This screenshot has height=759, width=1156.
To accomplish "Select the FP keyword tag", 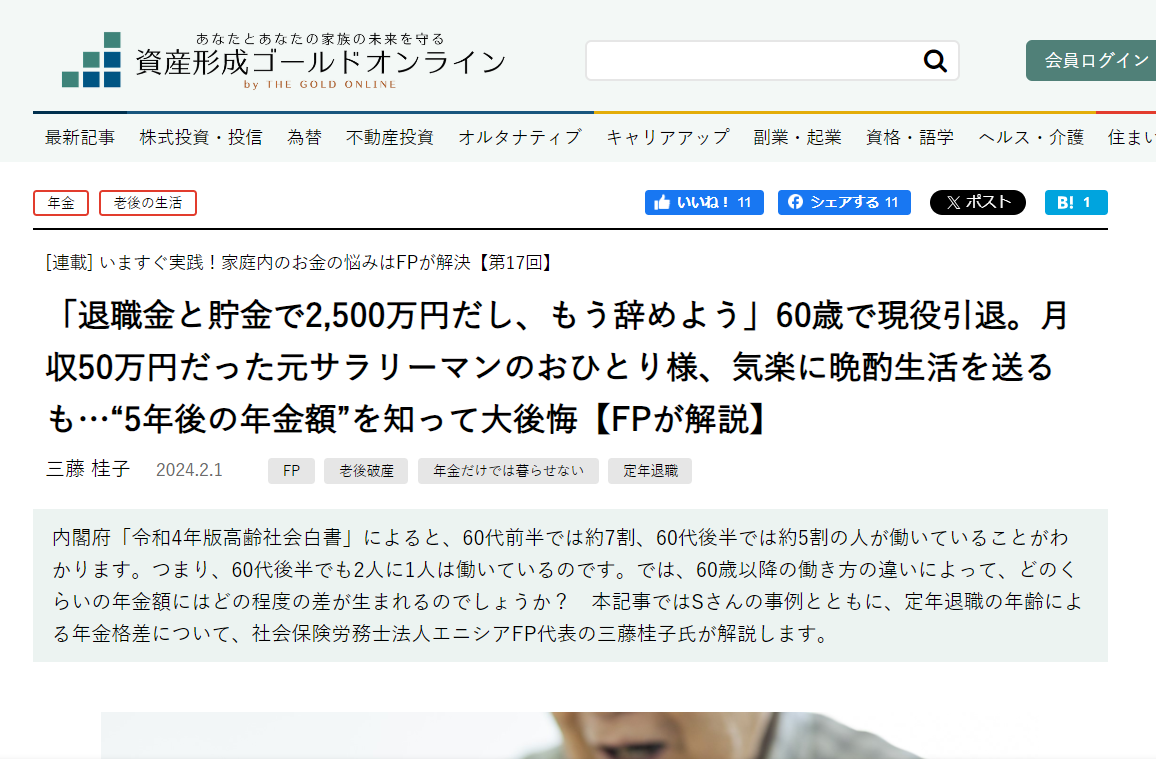I will [x=291, y=471].
